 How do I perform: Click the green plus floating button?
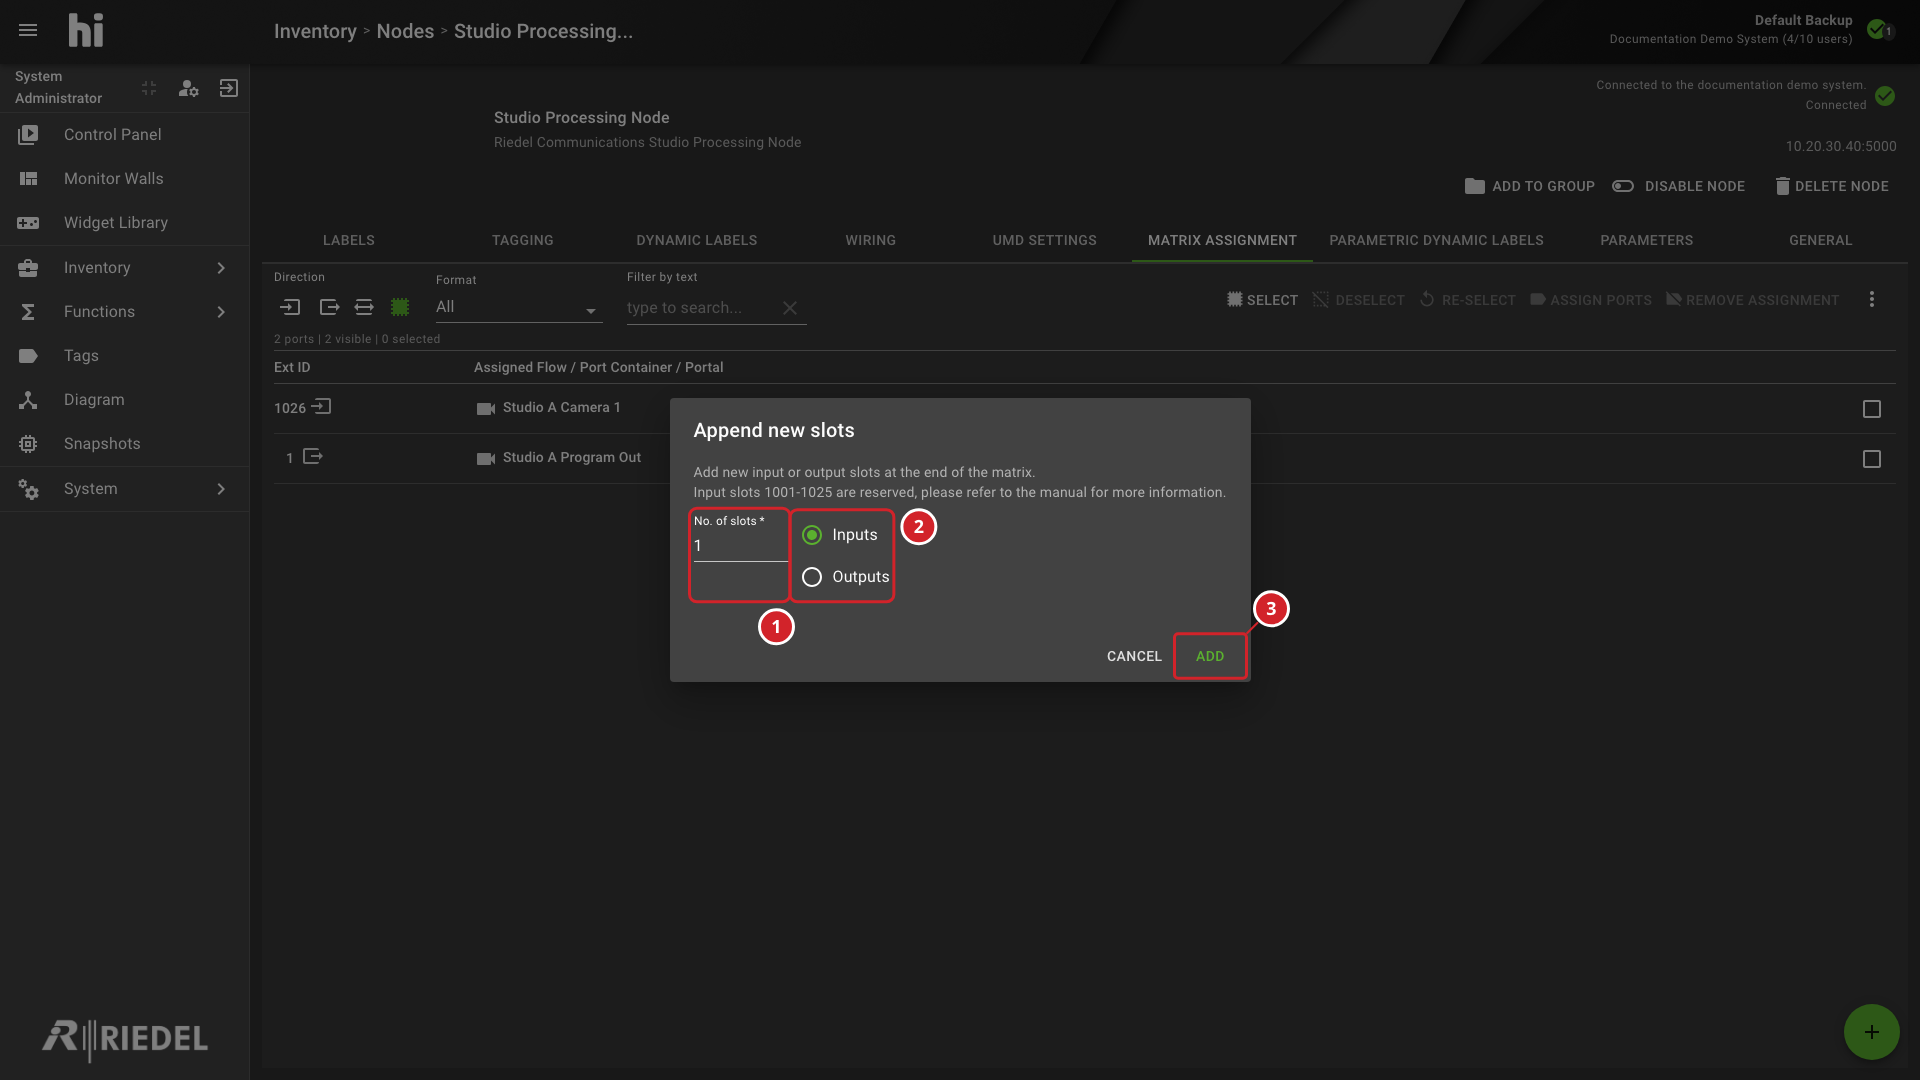point(1872,1032)
